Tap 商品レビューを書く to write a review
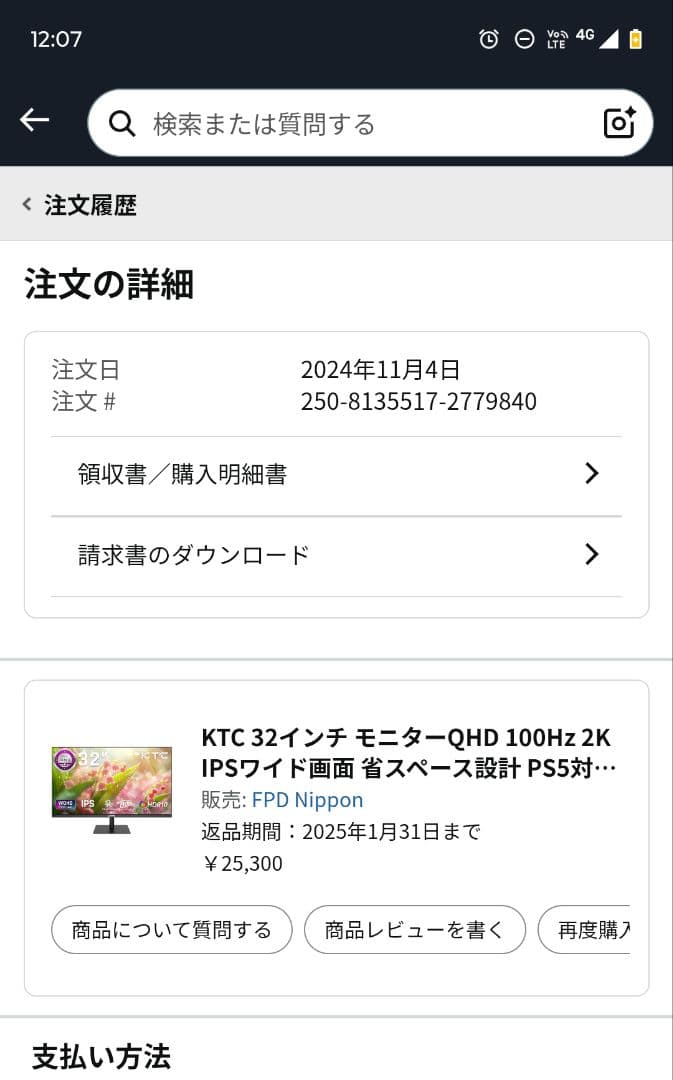This screenshot has height=1080, width=673. tap(415, 929)
